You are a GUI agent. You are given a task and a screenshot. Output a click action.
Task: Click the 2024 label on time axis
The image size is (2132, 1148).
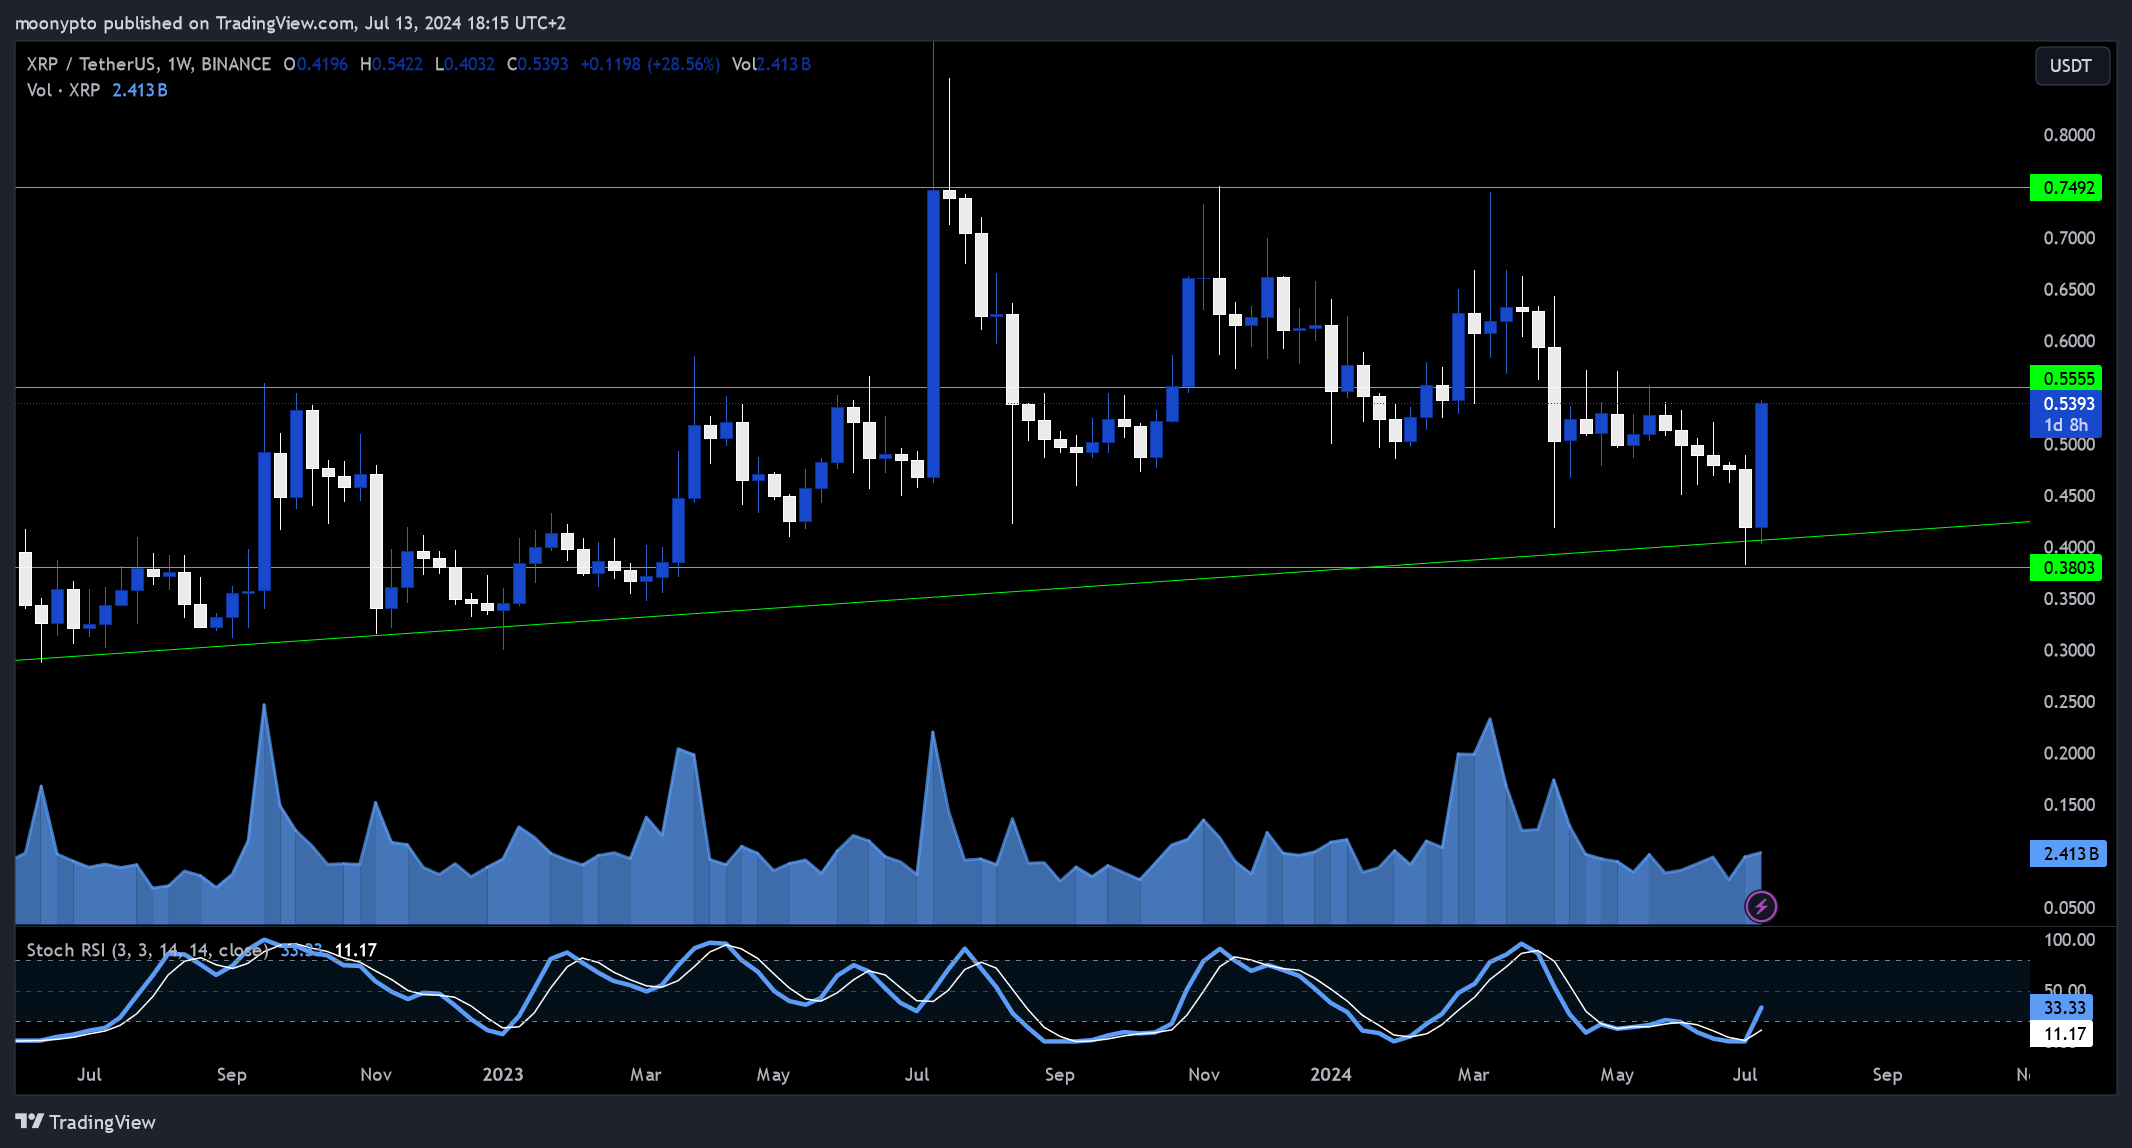point(1330,1074)
